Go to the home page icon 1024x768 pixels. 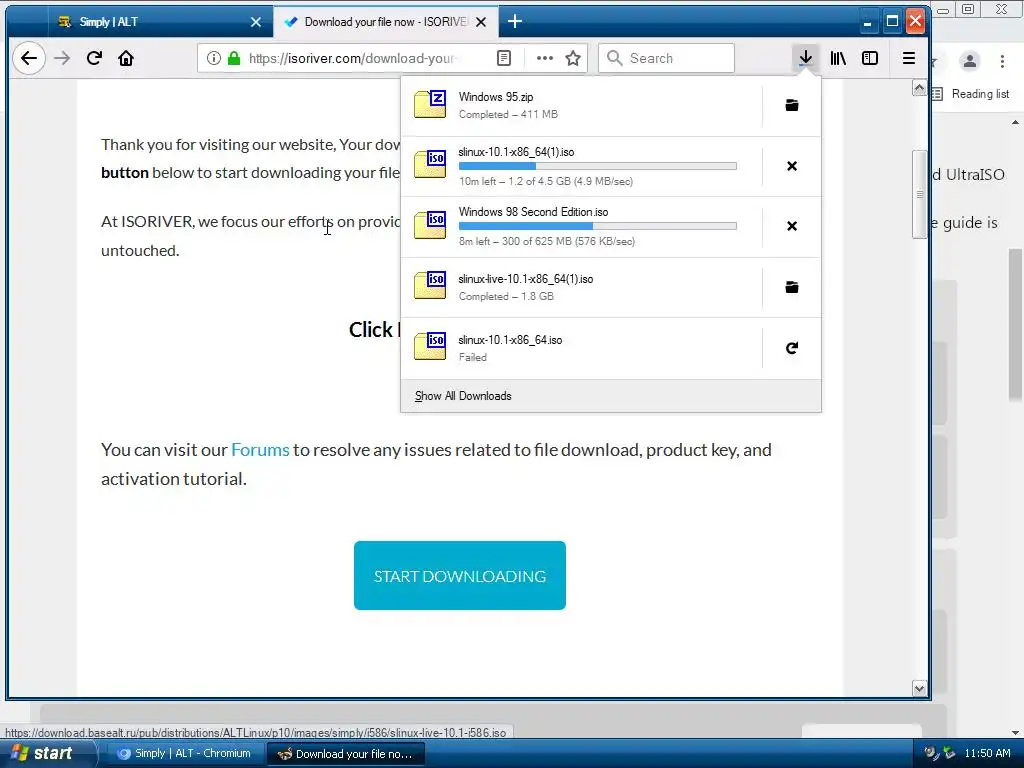click(126, 58)
